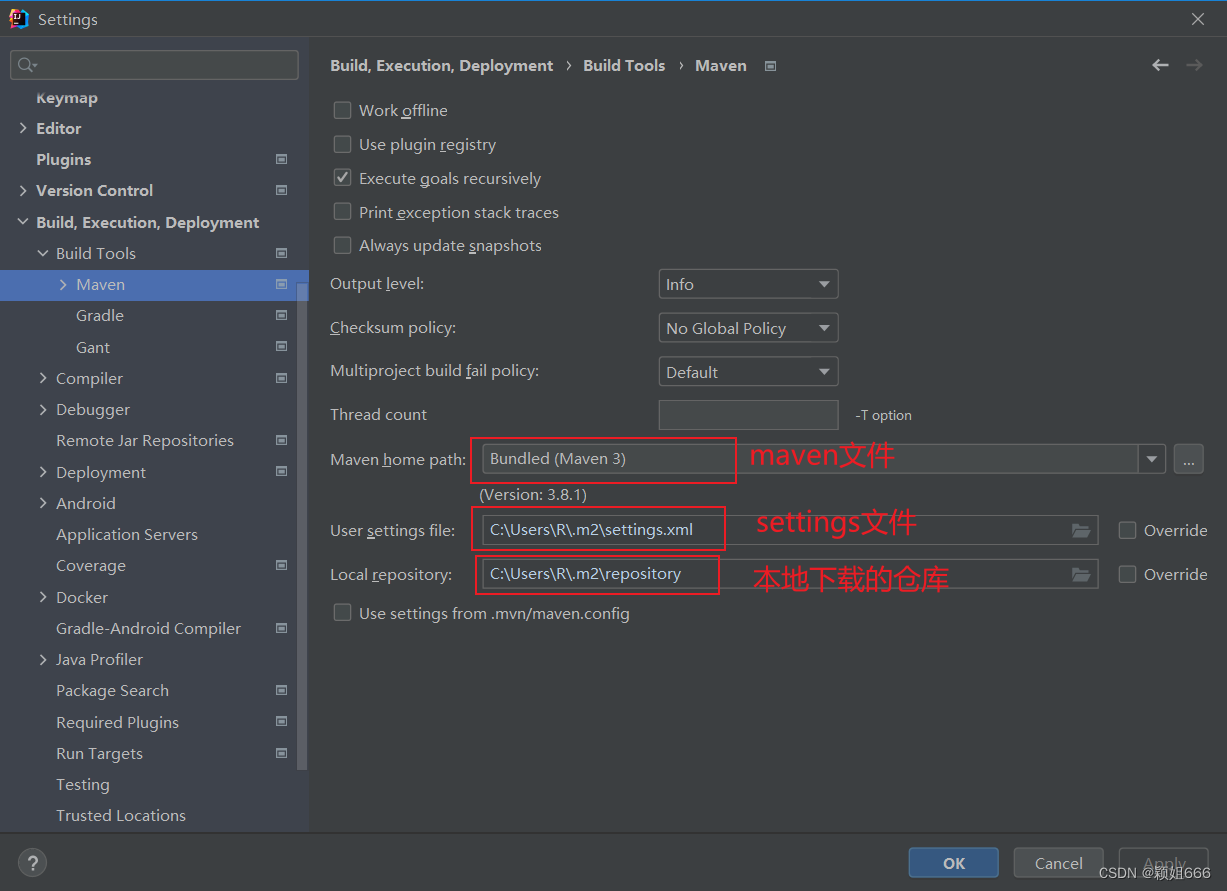Click the back navigation arrow
1227x891 pixels.
click(1159, 65)
